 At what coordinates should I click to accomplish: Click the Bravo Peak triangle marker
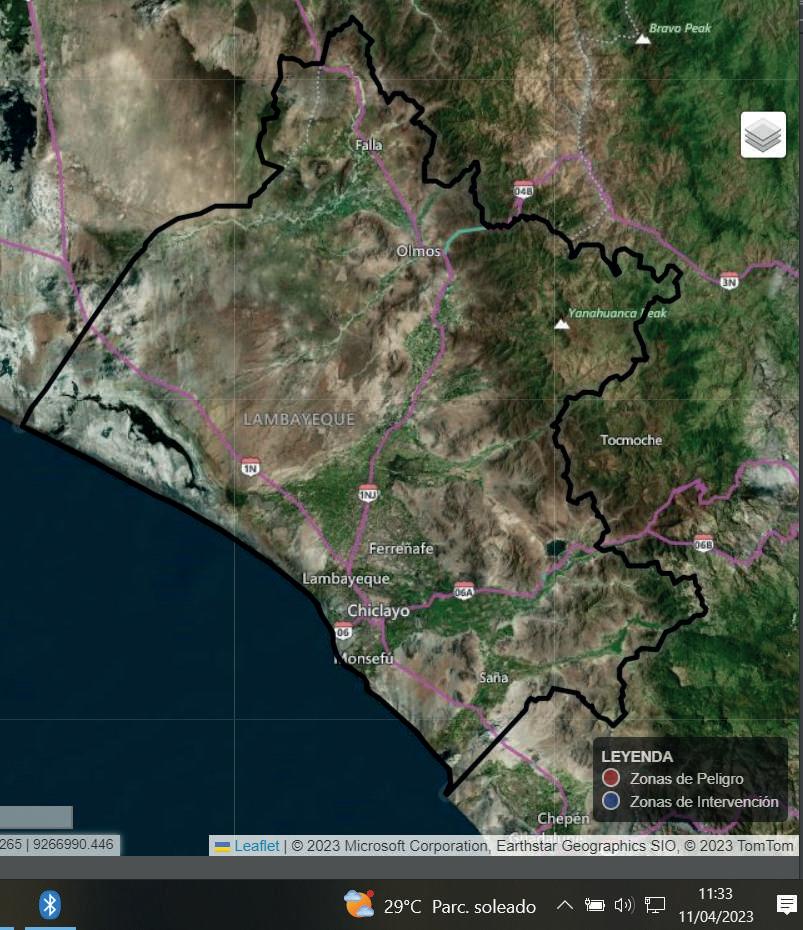click(643, 40)
